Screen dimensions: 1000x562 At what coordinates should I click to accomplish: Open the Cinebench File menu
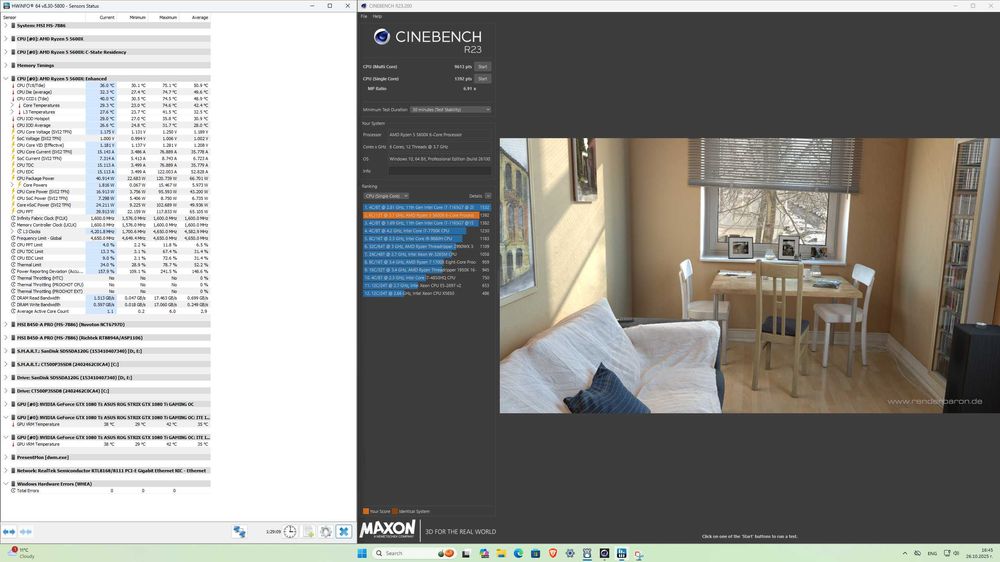tap(364, 17)
